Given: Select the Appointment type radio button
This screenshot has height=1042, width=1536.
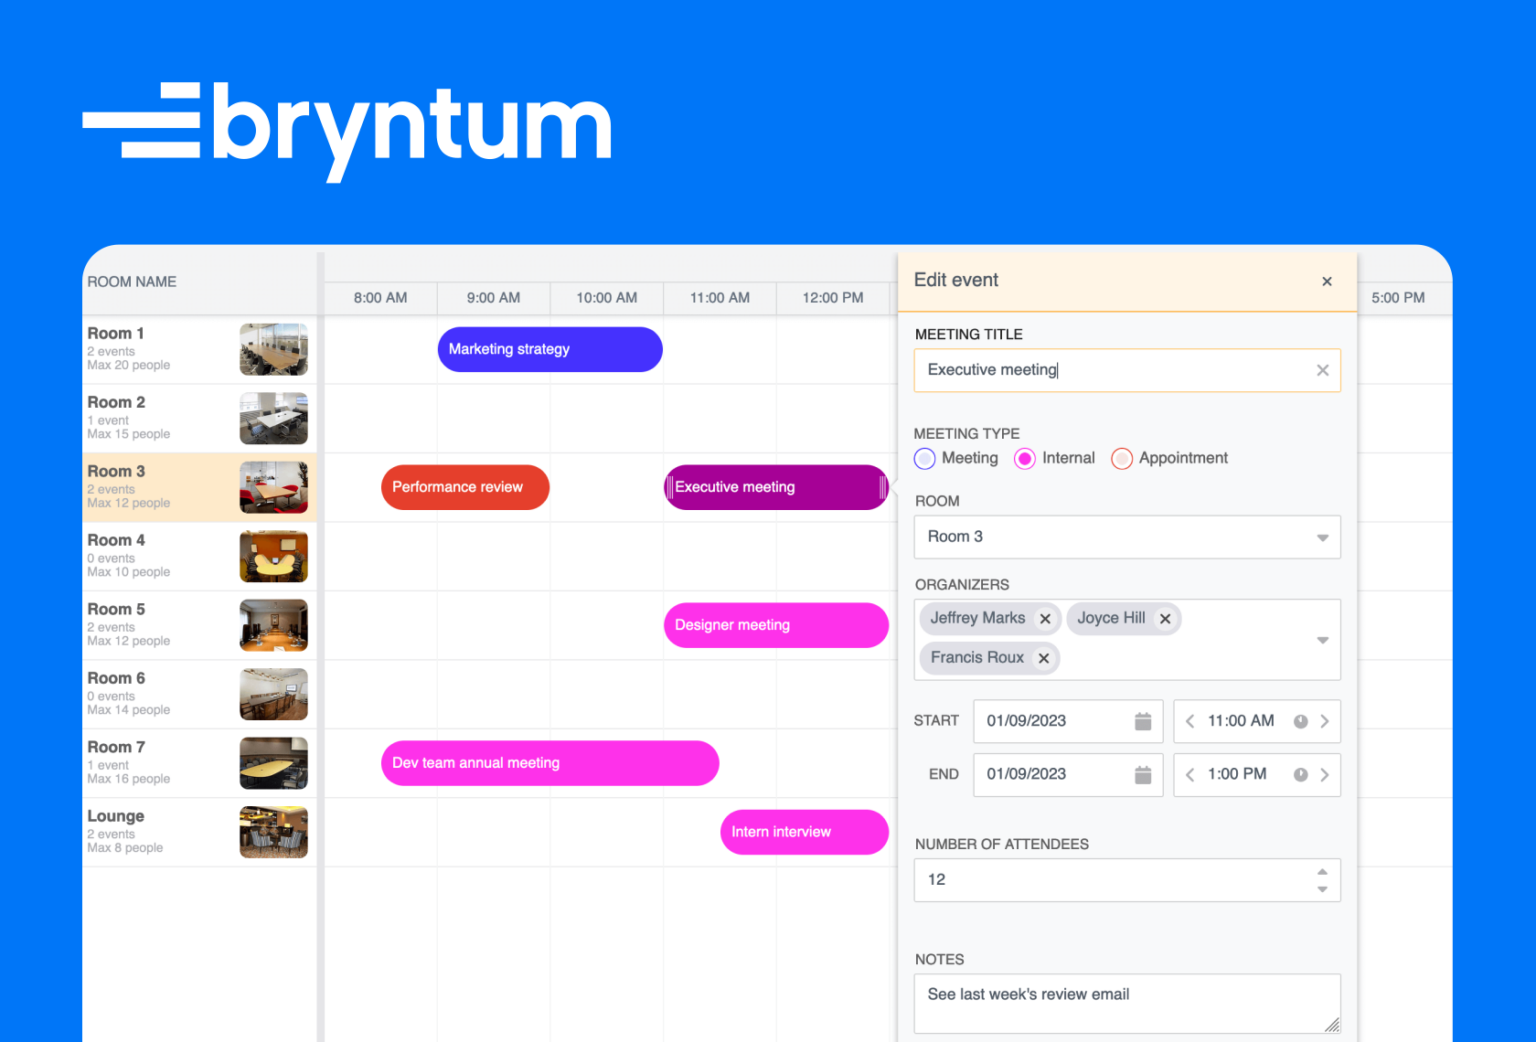Looking at the screenshot, I should [1121, 458].
